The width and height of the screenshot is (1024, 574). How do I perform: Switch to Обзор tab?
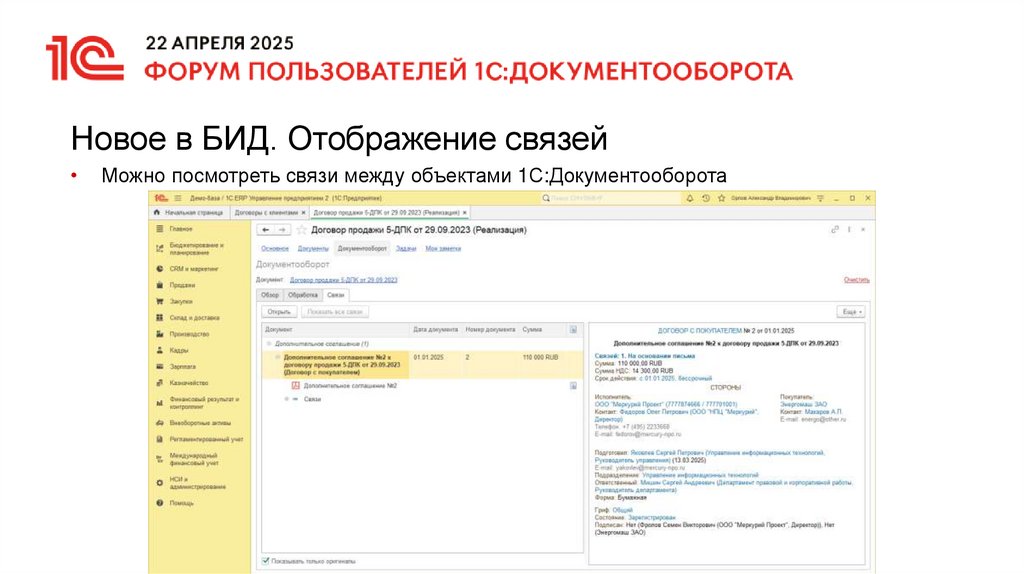[270, 295]
